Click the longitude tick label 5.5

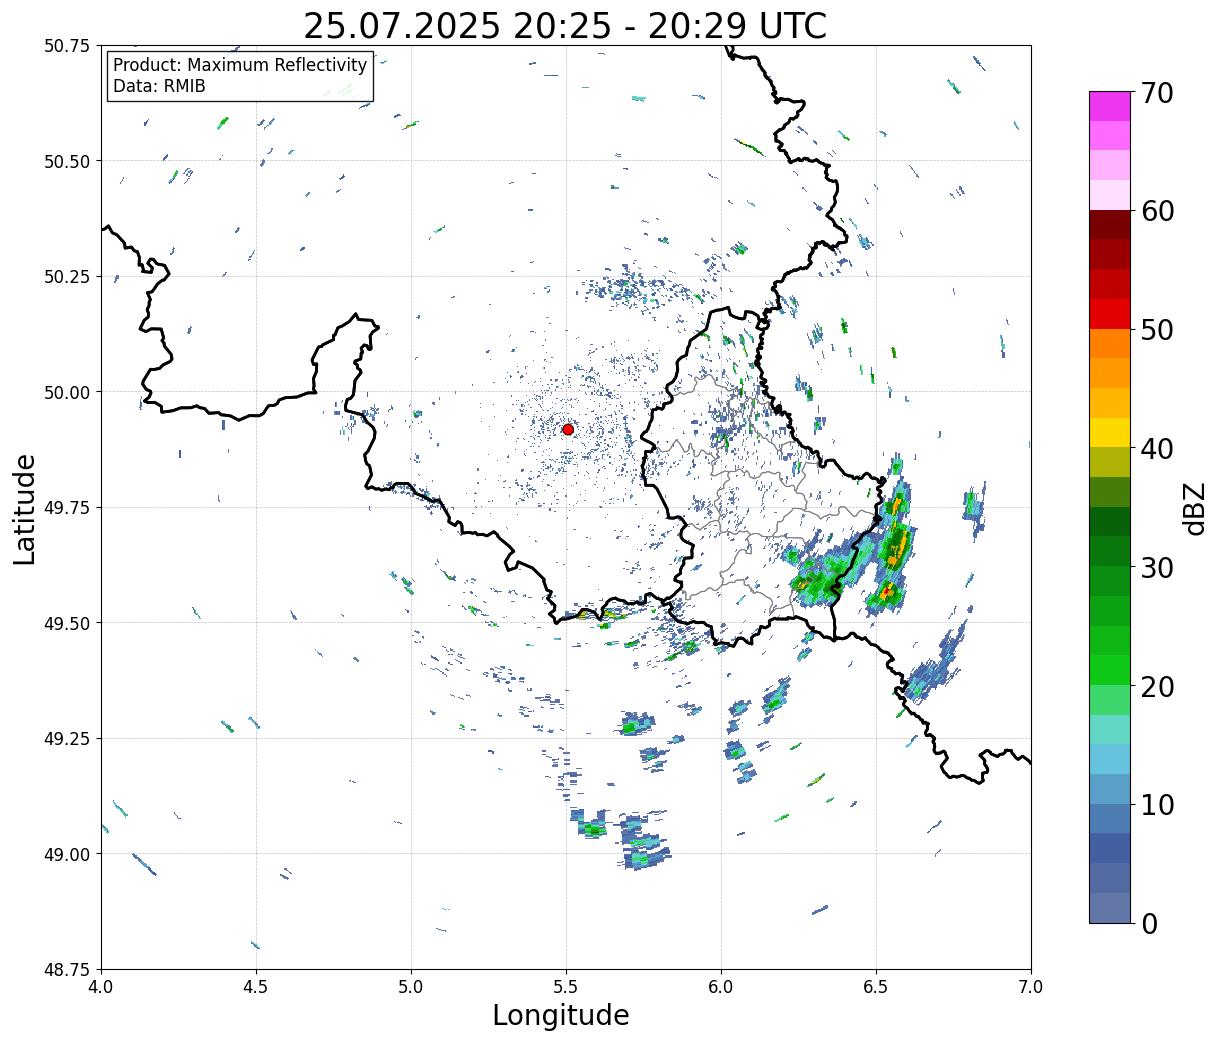[x=567, y=987]
